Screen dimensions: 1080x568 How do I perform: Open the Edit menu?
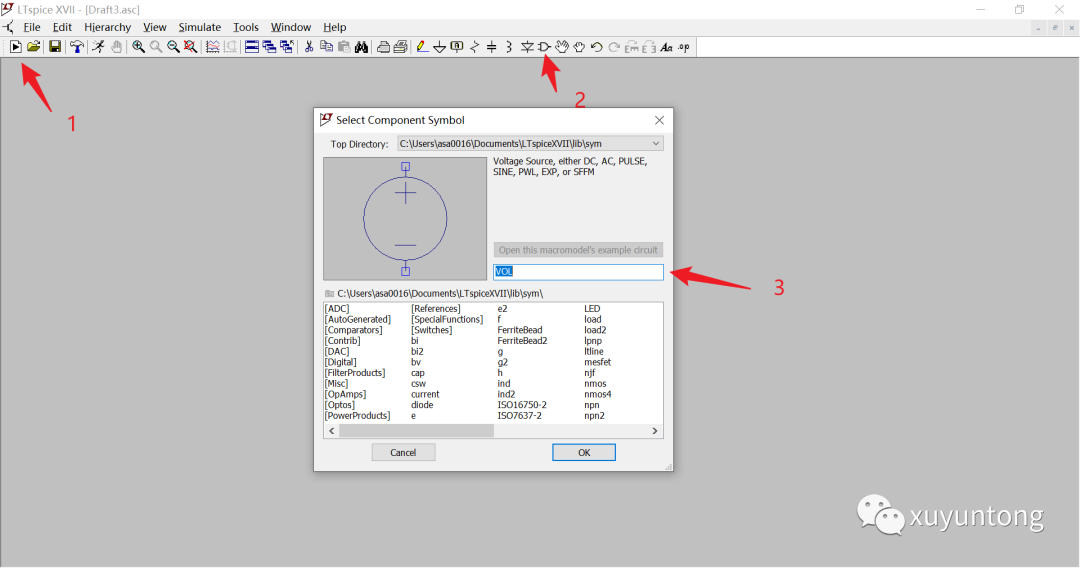(x=62, y=28)
